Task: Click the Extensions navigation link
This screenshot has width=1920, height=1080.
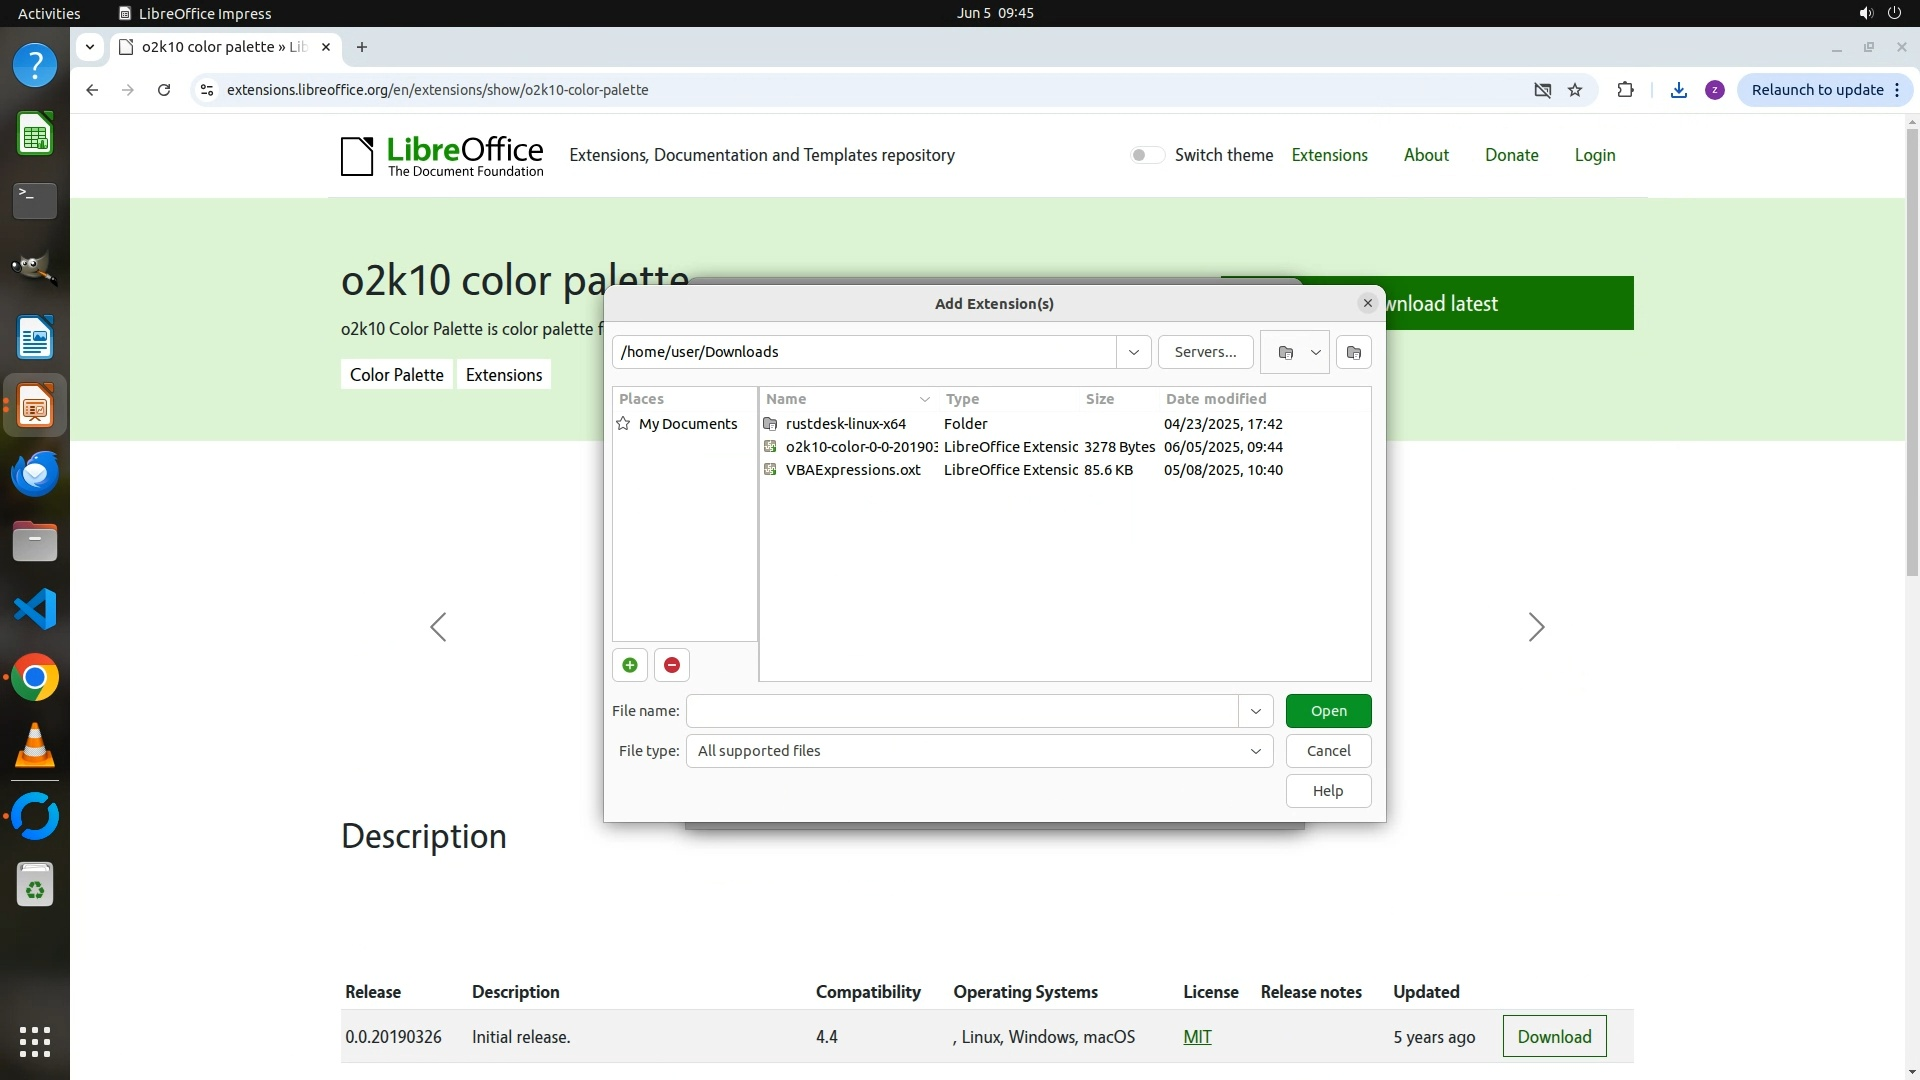Action: coord(1329,155)
